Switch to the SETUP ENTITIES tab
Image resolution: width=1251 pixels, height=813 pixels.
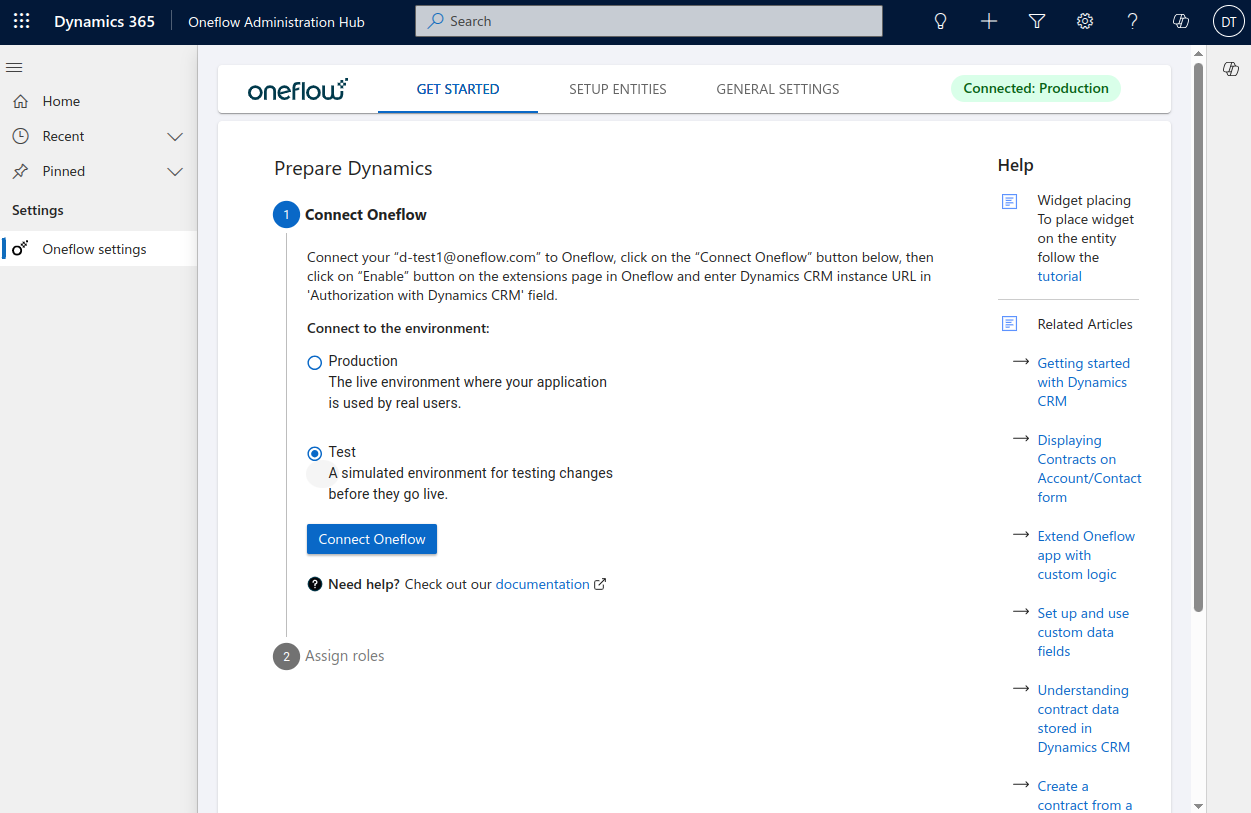tap(618, 89)
